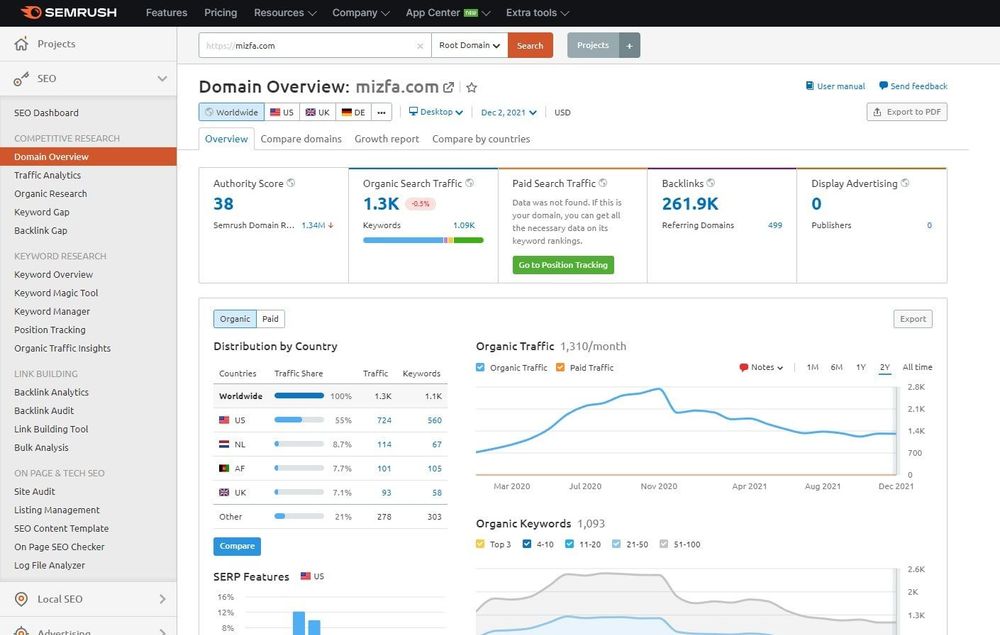
Task: Open the Resources menu
Action: 282,13
